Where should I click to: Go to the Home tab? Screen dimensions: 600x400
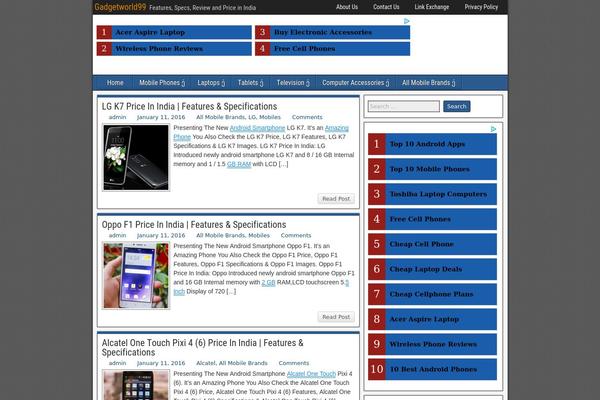click(115, 83)
